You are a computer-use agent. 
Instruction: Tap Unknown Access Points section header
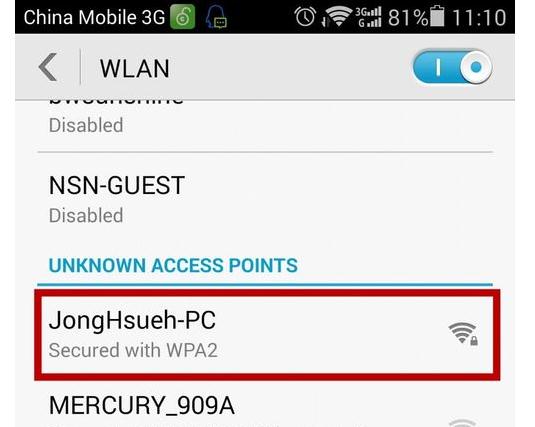173,265
